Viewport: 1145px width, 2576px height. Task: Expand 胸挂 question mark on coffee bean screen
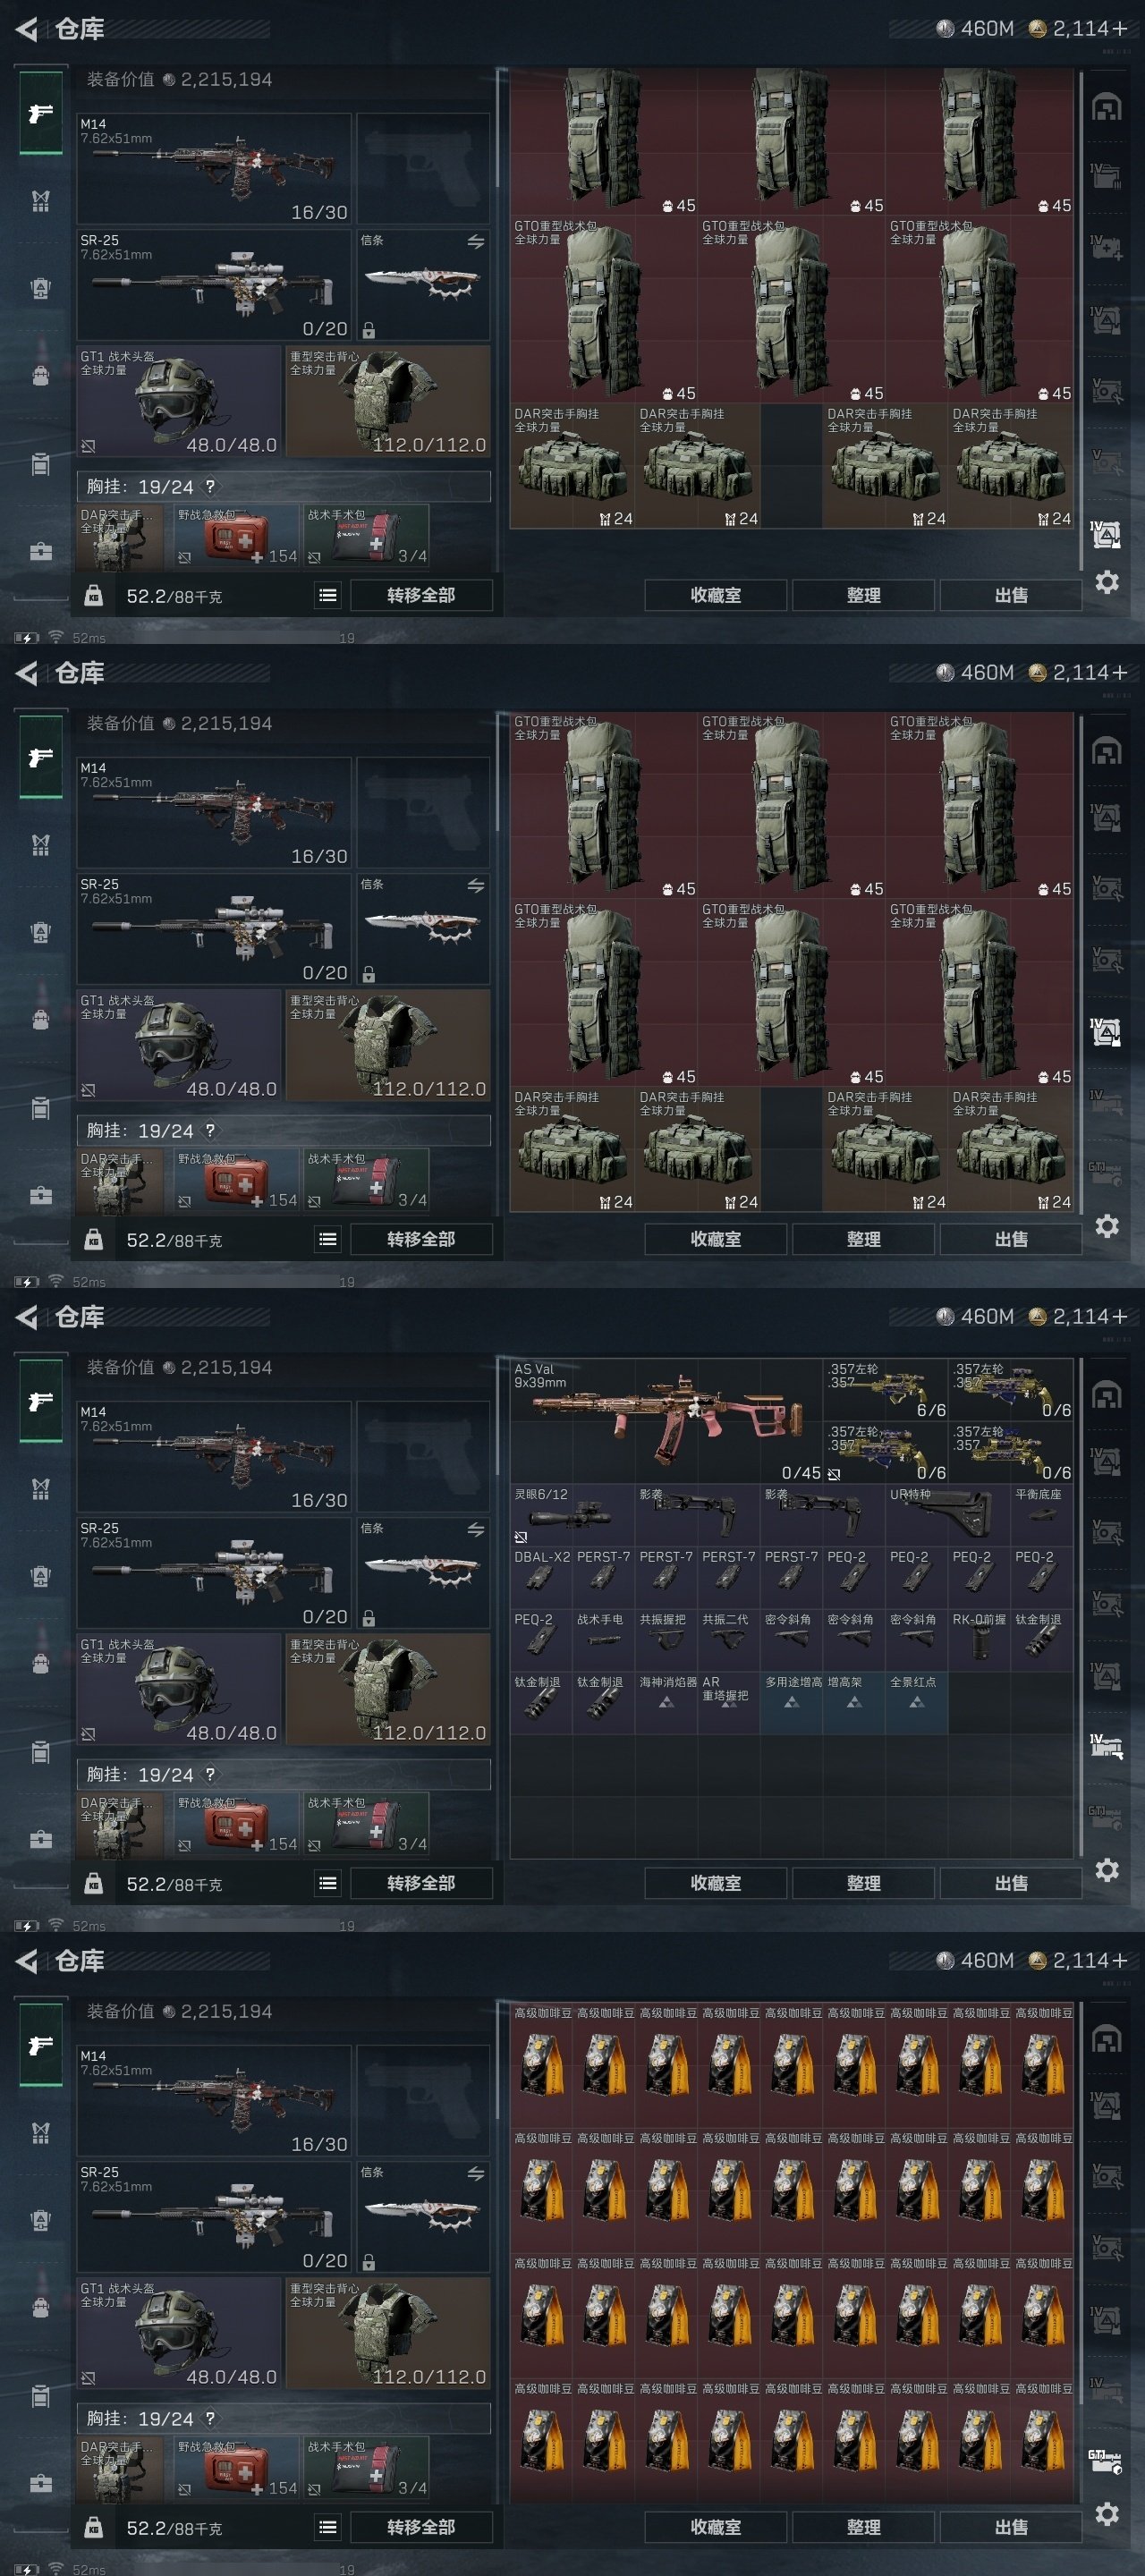[x=210, y=2418]
